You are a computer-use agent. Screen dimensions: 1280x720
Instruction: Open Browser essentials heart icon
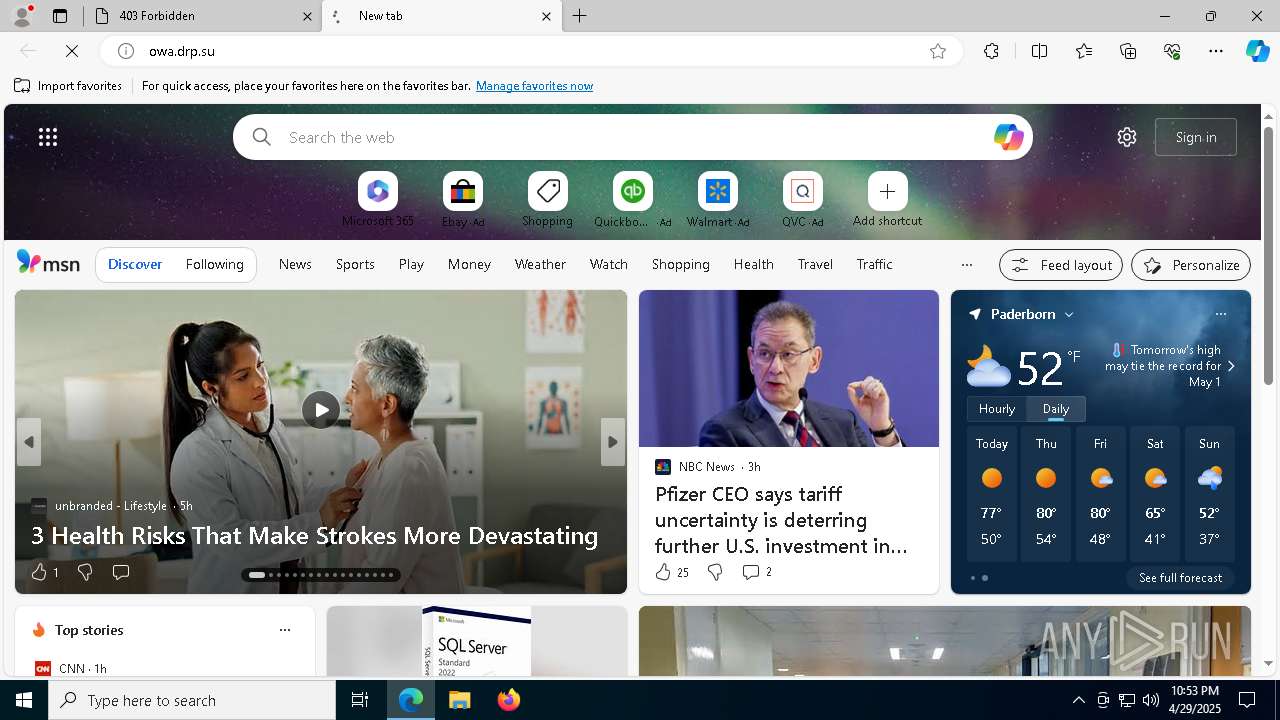pos(1172,51)
